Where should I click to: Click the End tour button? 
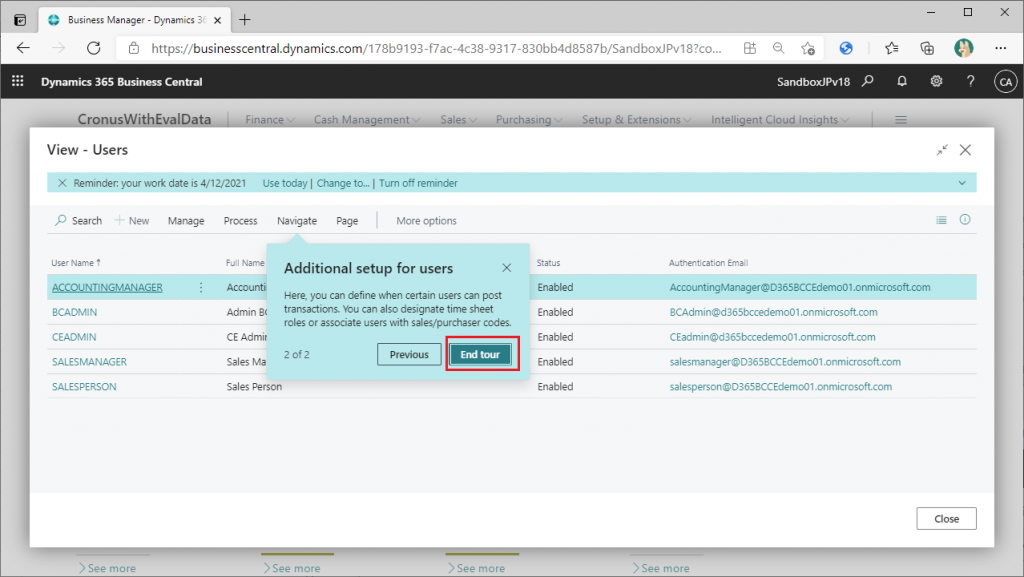(480, 354)
